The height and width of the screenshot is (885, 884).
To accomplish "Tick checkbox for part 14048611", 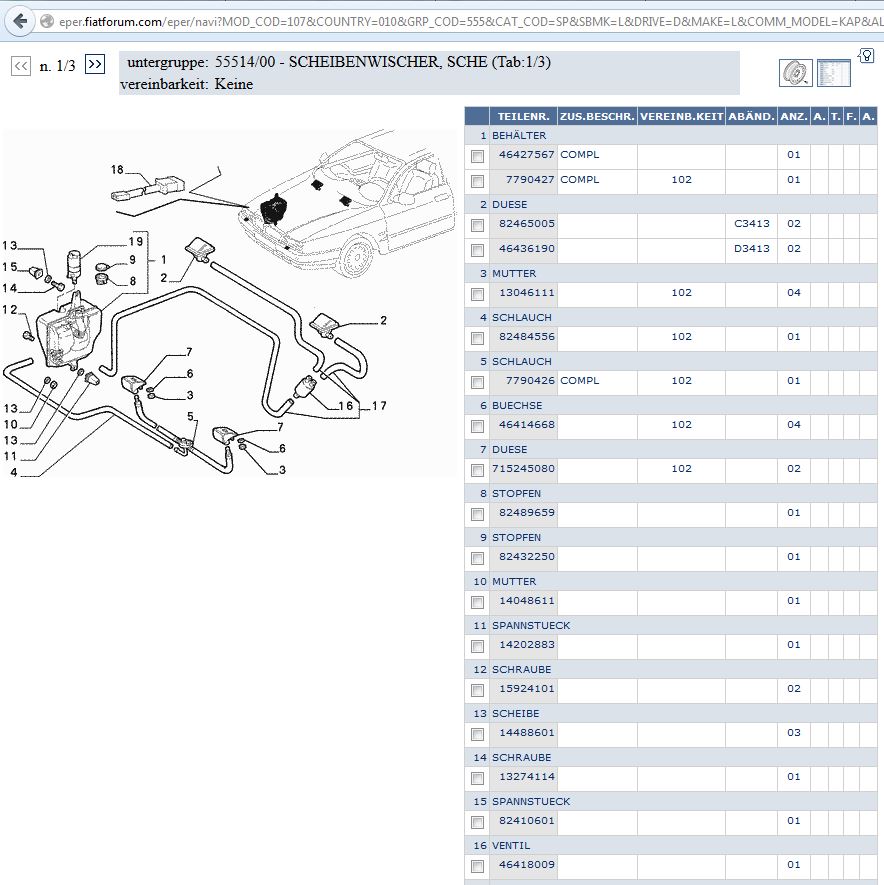I will 478,602.
